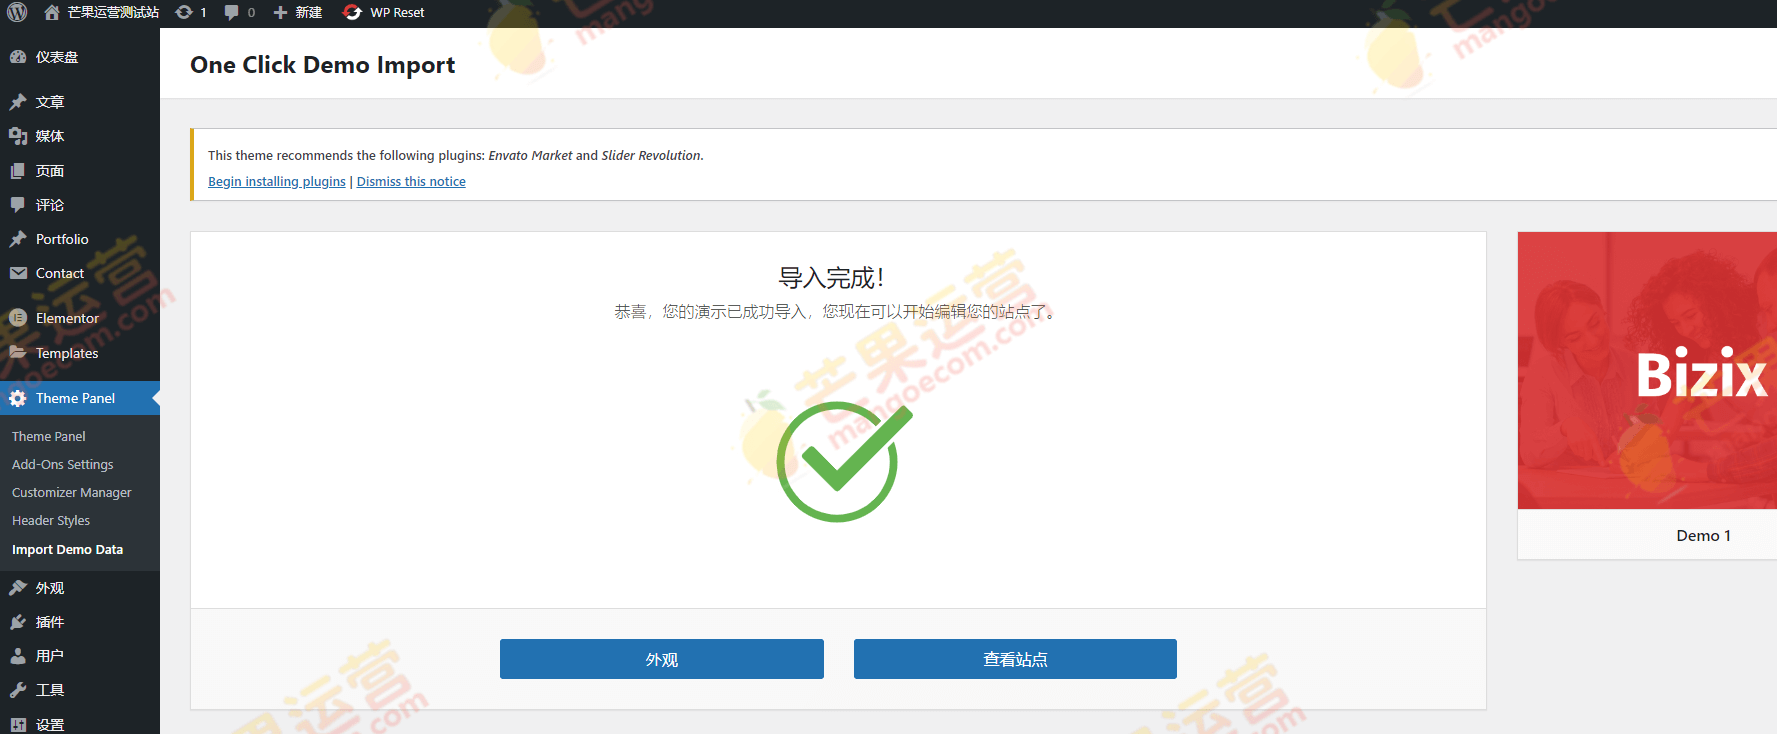Click the updates refresh icon
The width and height of the screenshot is (1777, 734).
(184, 12)
